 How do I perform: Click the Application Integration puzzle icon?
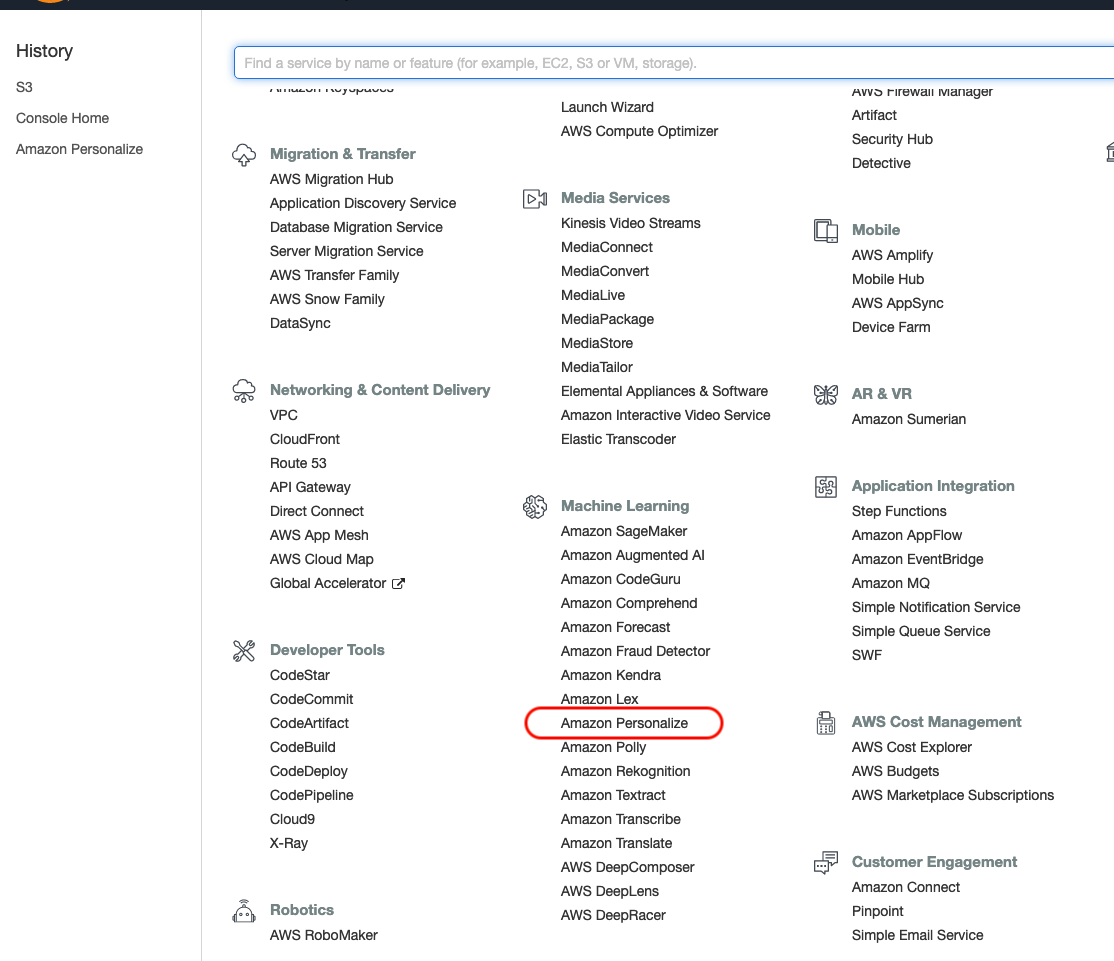826,487
